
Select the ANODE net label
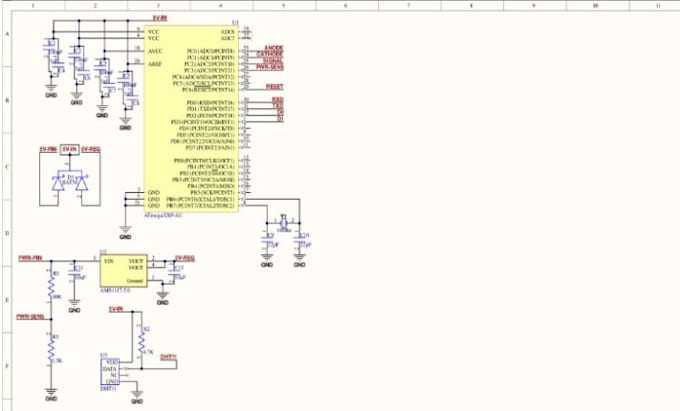pos(274,48)
